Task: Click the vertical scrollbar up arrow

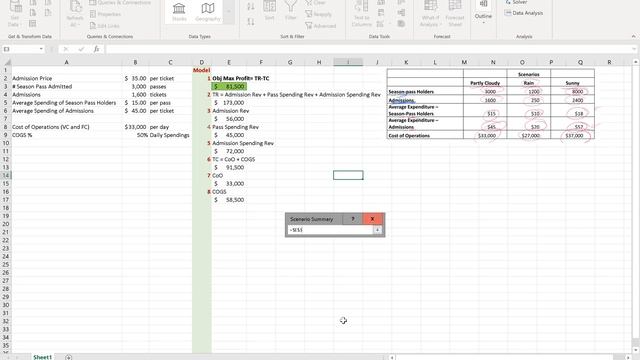Action: [636, 62]
